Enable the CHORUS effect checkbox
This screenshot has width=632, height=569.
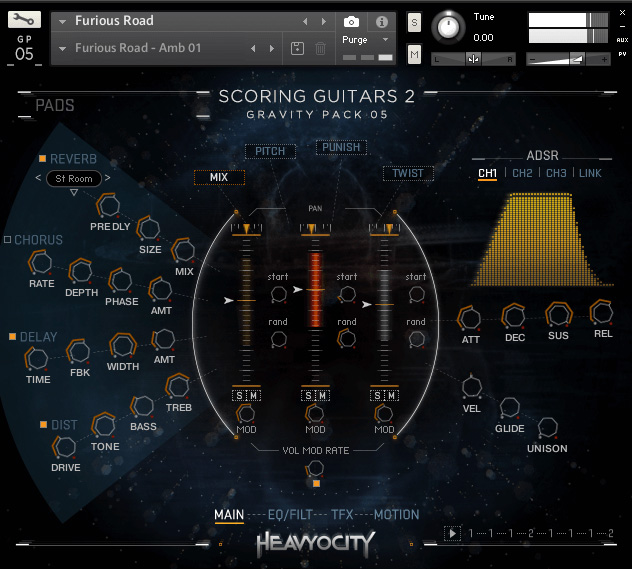point(7,240)
